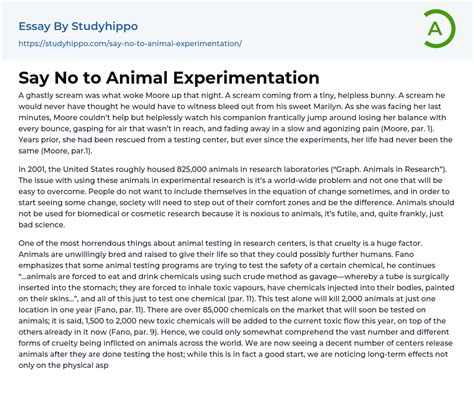
Task: Click the 'Essay By Studyhippo' heading
Action: click(78, 26)
